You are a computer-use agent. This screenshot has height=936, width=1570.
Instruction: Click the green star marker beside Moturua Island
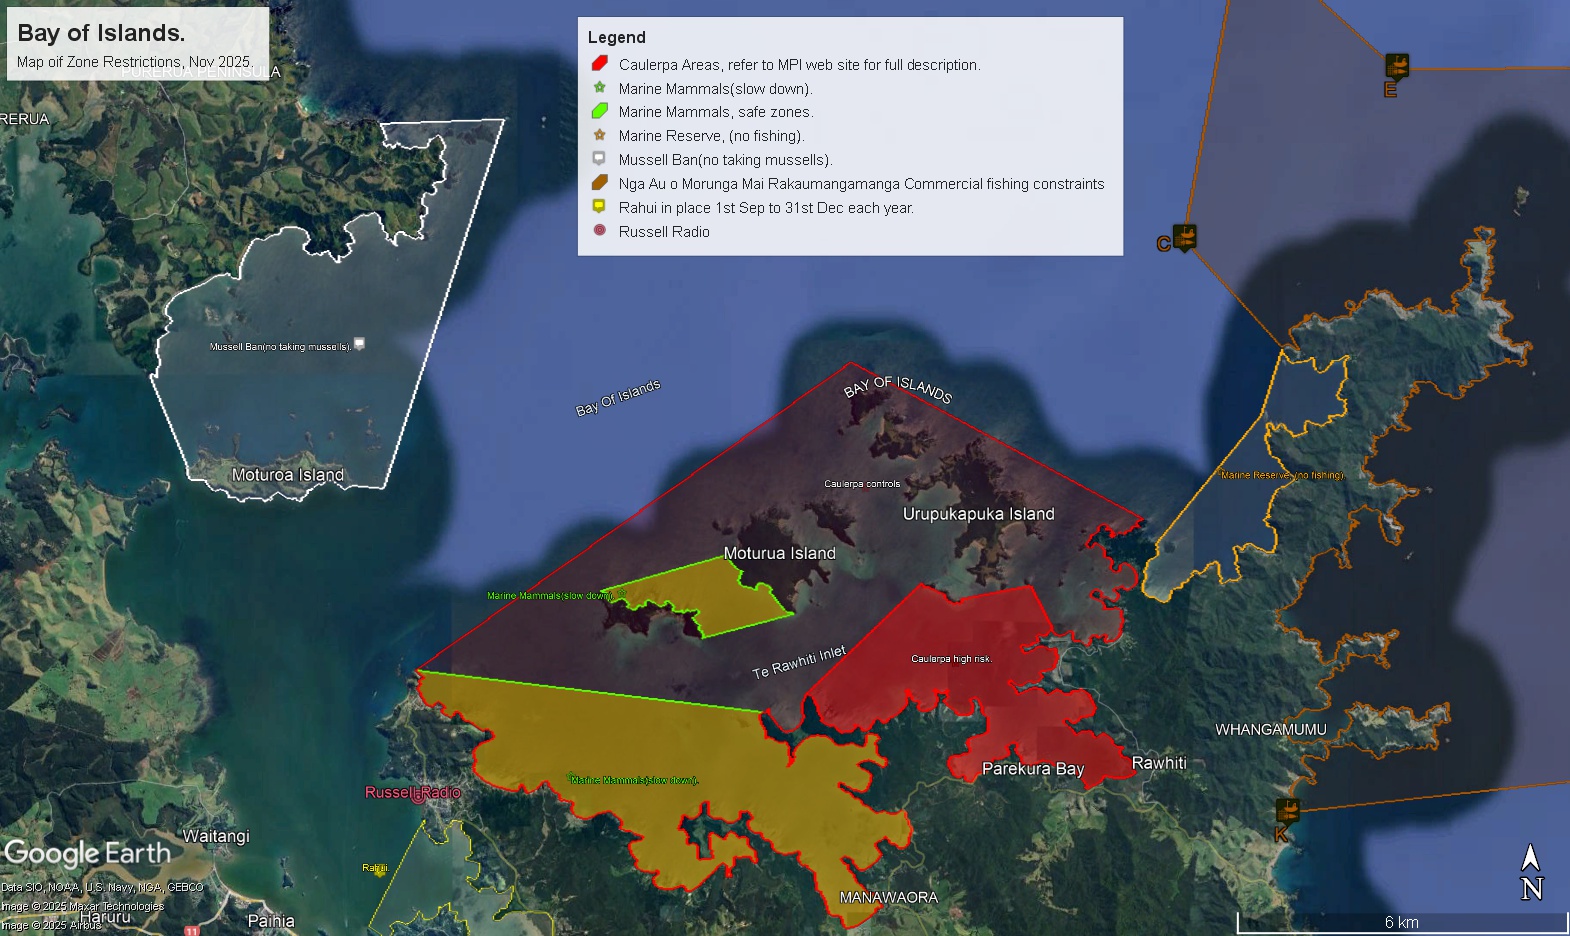click(x=620, y=594)
